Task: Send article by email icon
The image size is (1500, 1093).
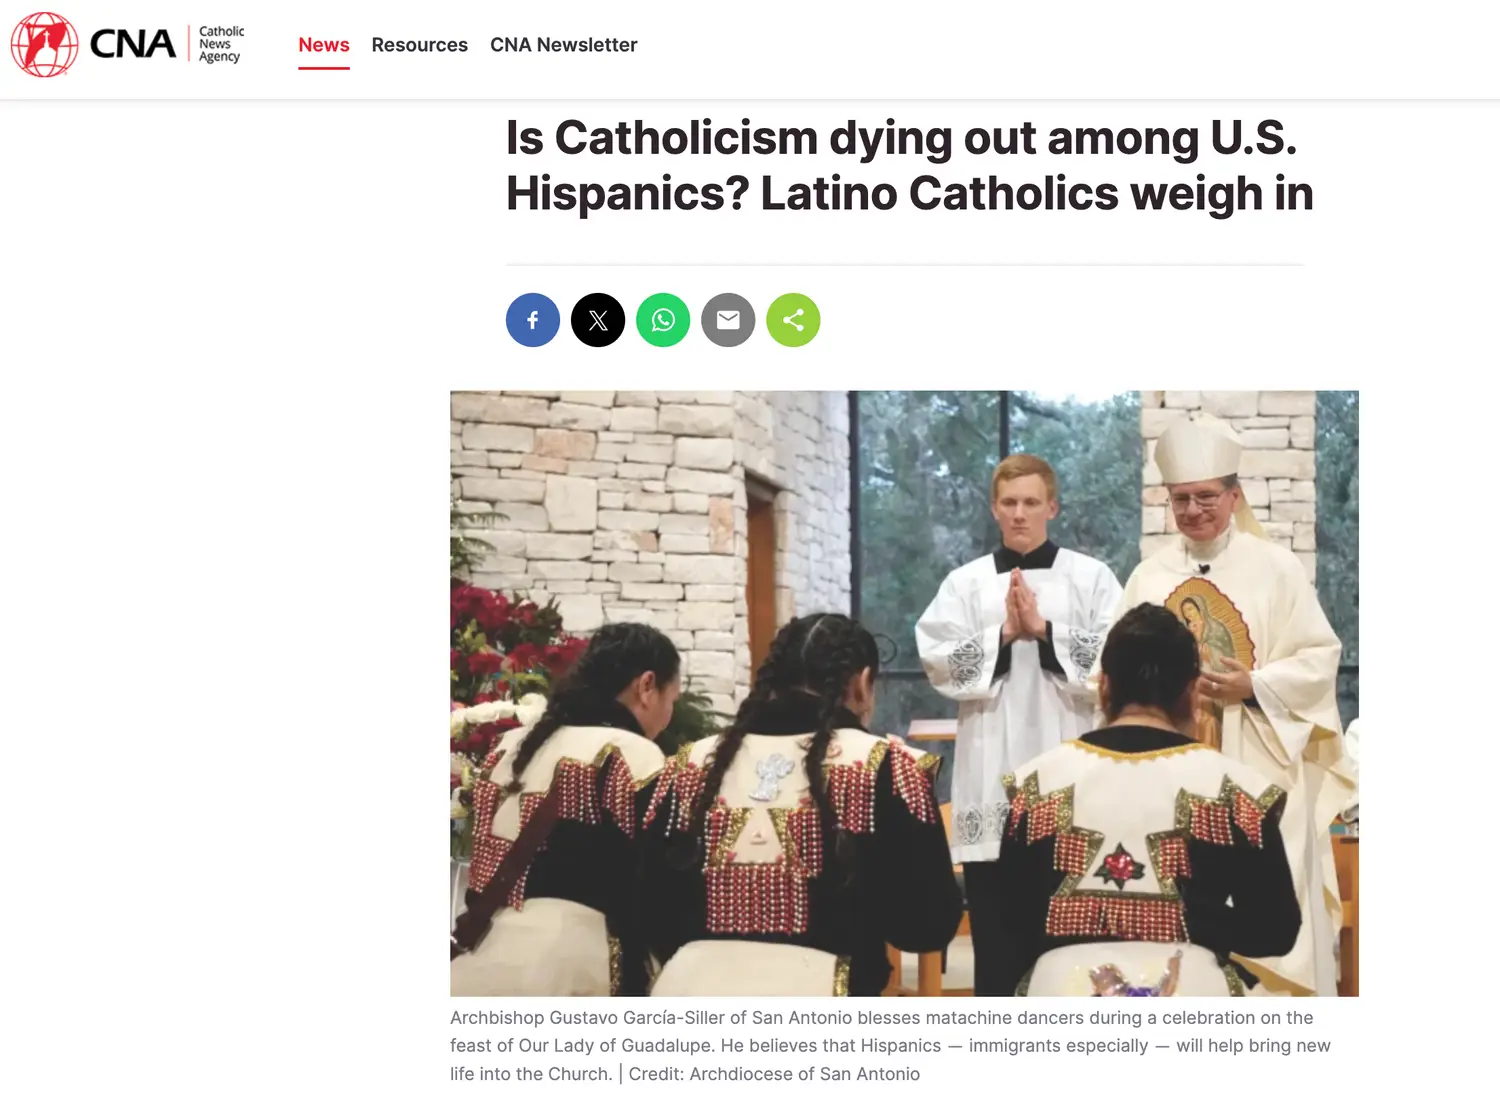Action: [x=728, y=320]
